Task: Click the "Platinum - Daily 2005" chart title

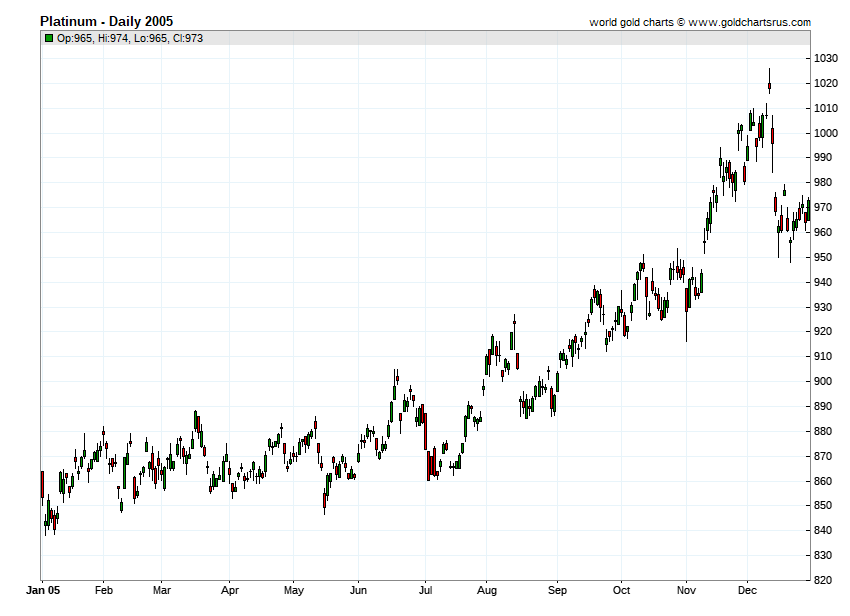Action: click(107, 21)
